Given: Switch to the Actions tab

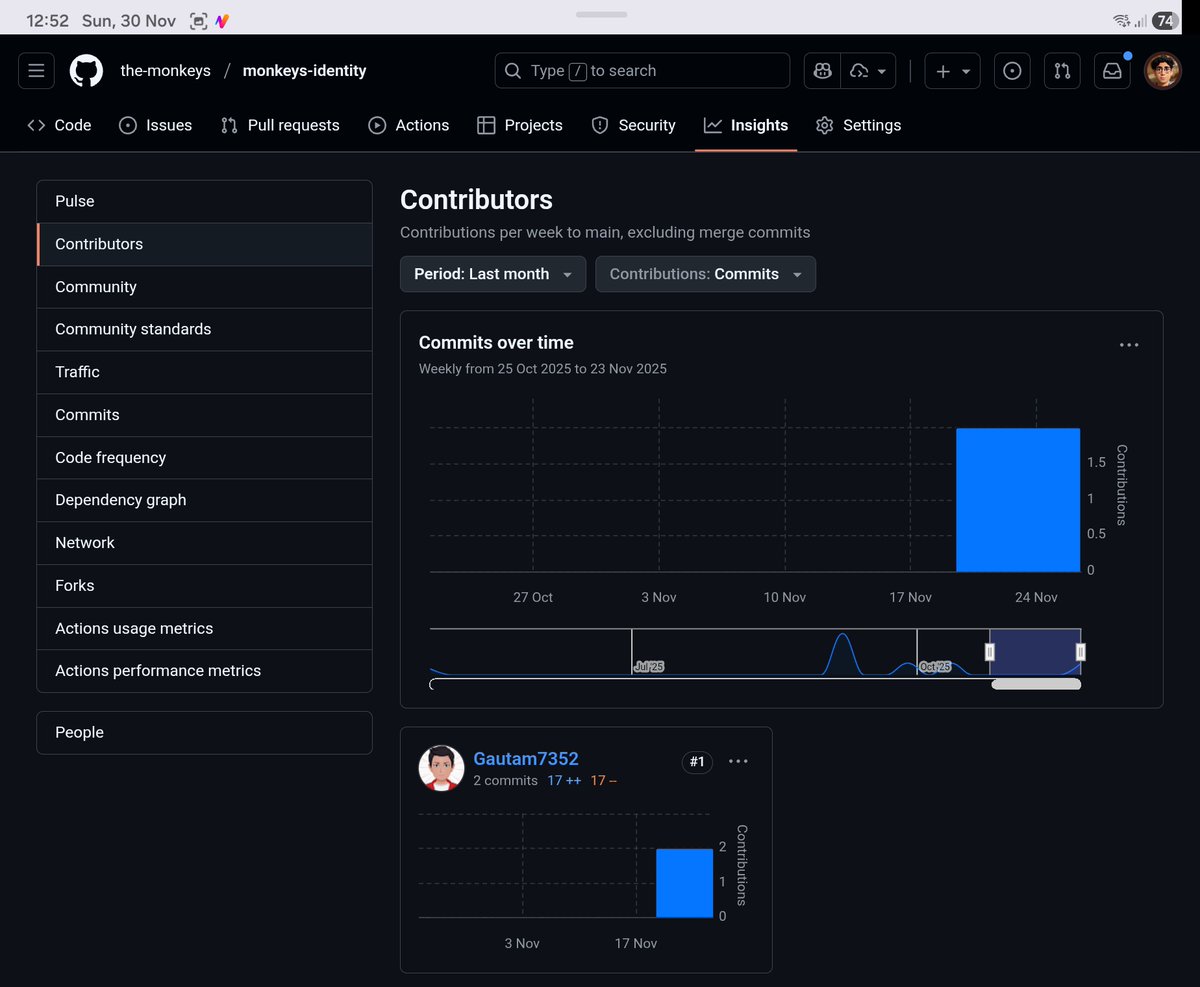Looking at the screenshot, I should point(409,125).
